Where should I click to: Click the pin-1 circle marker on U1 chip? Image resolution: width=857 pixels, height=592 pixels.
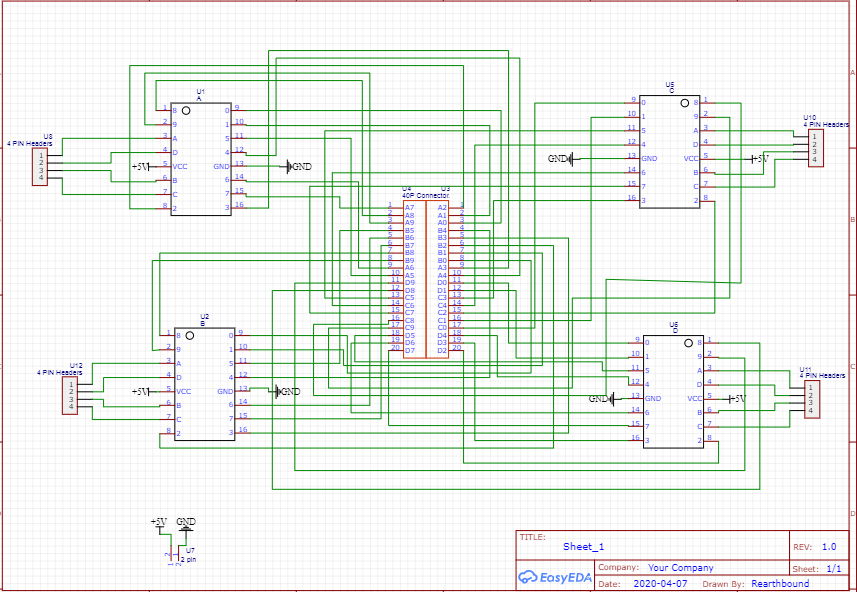coord(186,110)
